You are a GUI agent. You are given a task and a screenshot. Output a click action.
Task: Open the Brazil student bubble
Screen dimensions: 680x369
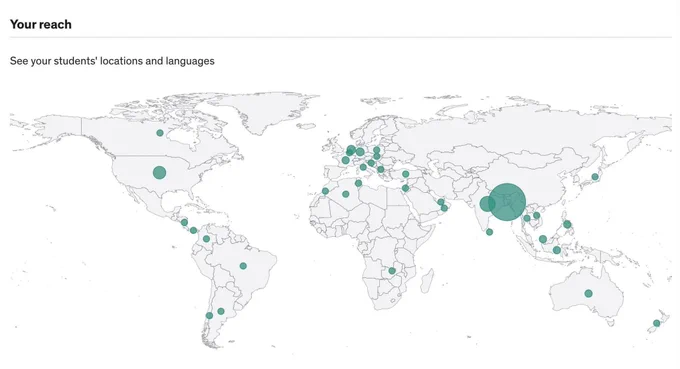[243, 266]
